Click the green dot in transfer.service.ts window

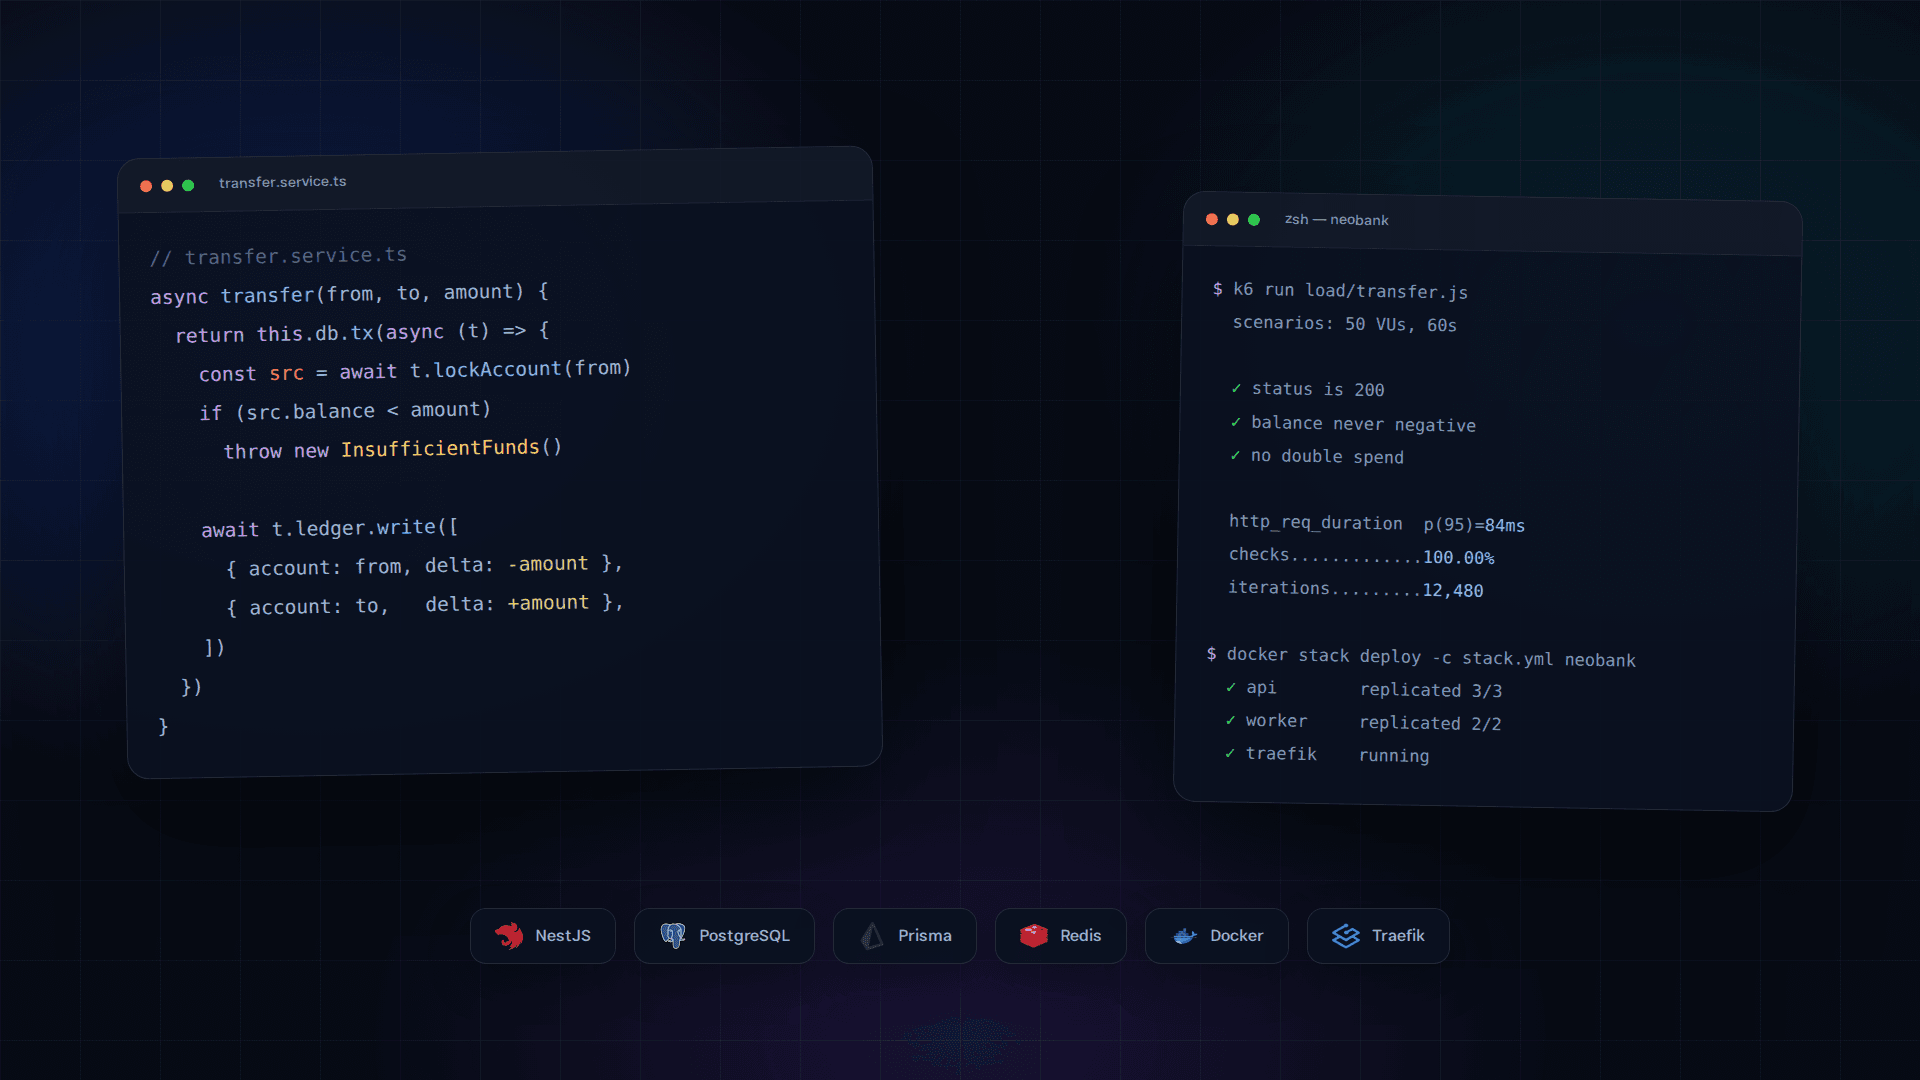point(188,185)
